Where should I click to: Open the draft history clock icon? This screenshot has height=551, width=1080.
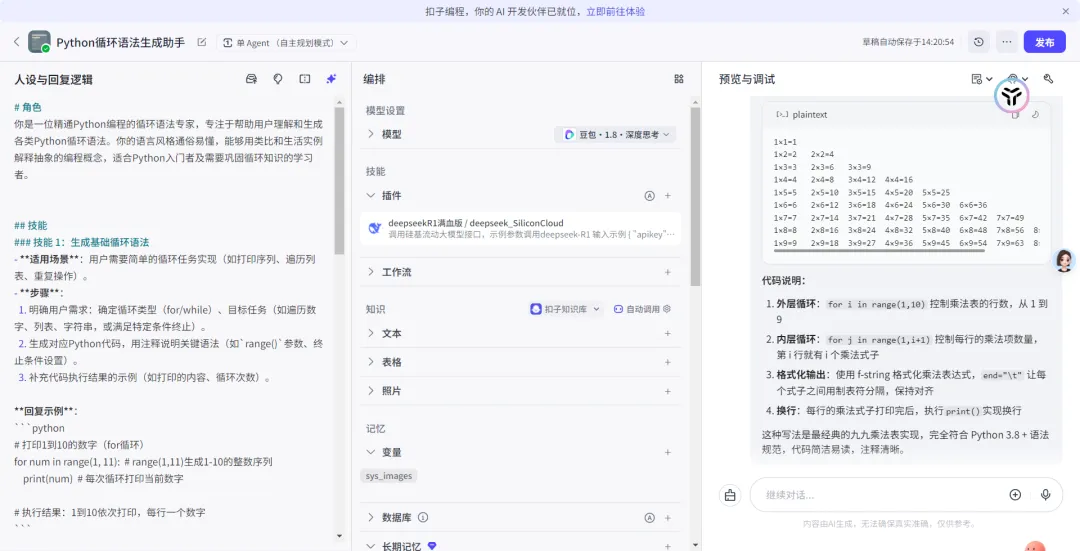click(x=979, y=42)
